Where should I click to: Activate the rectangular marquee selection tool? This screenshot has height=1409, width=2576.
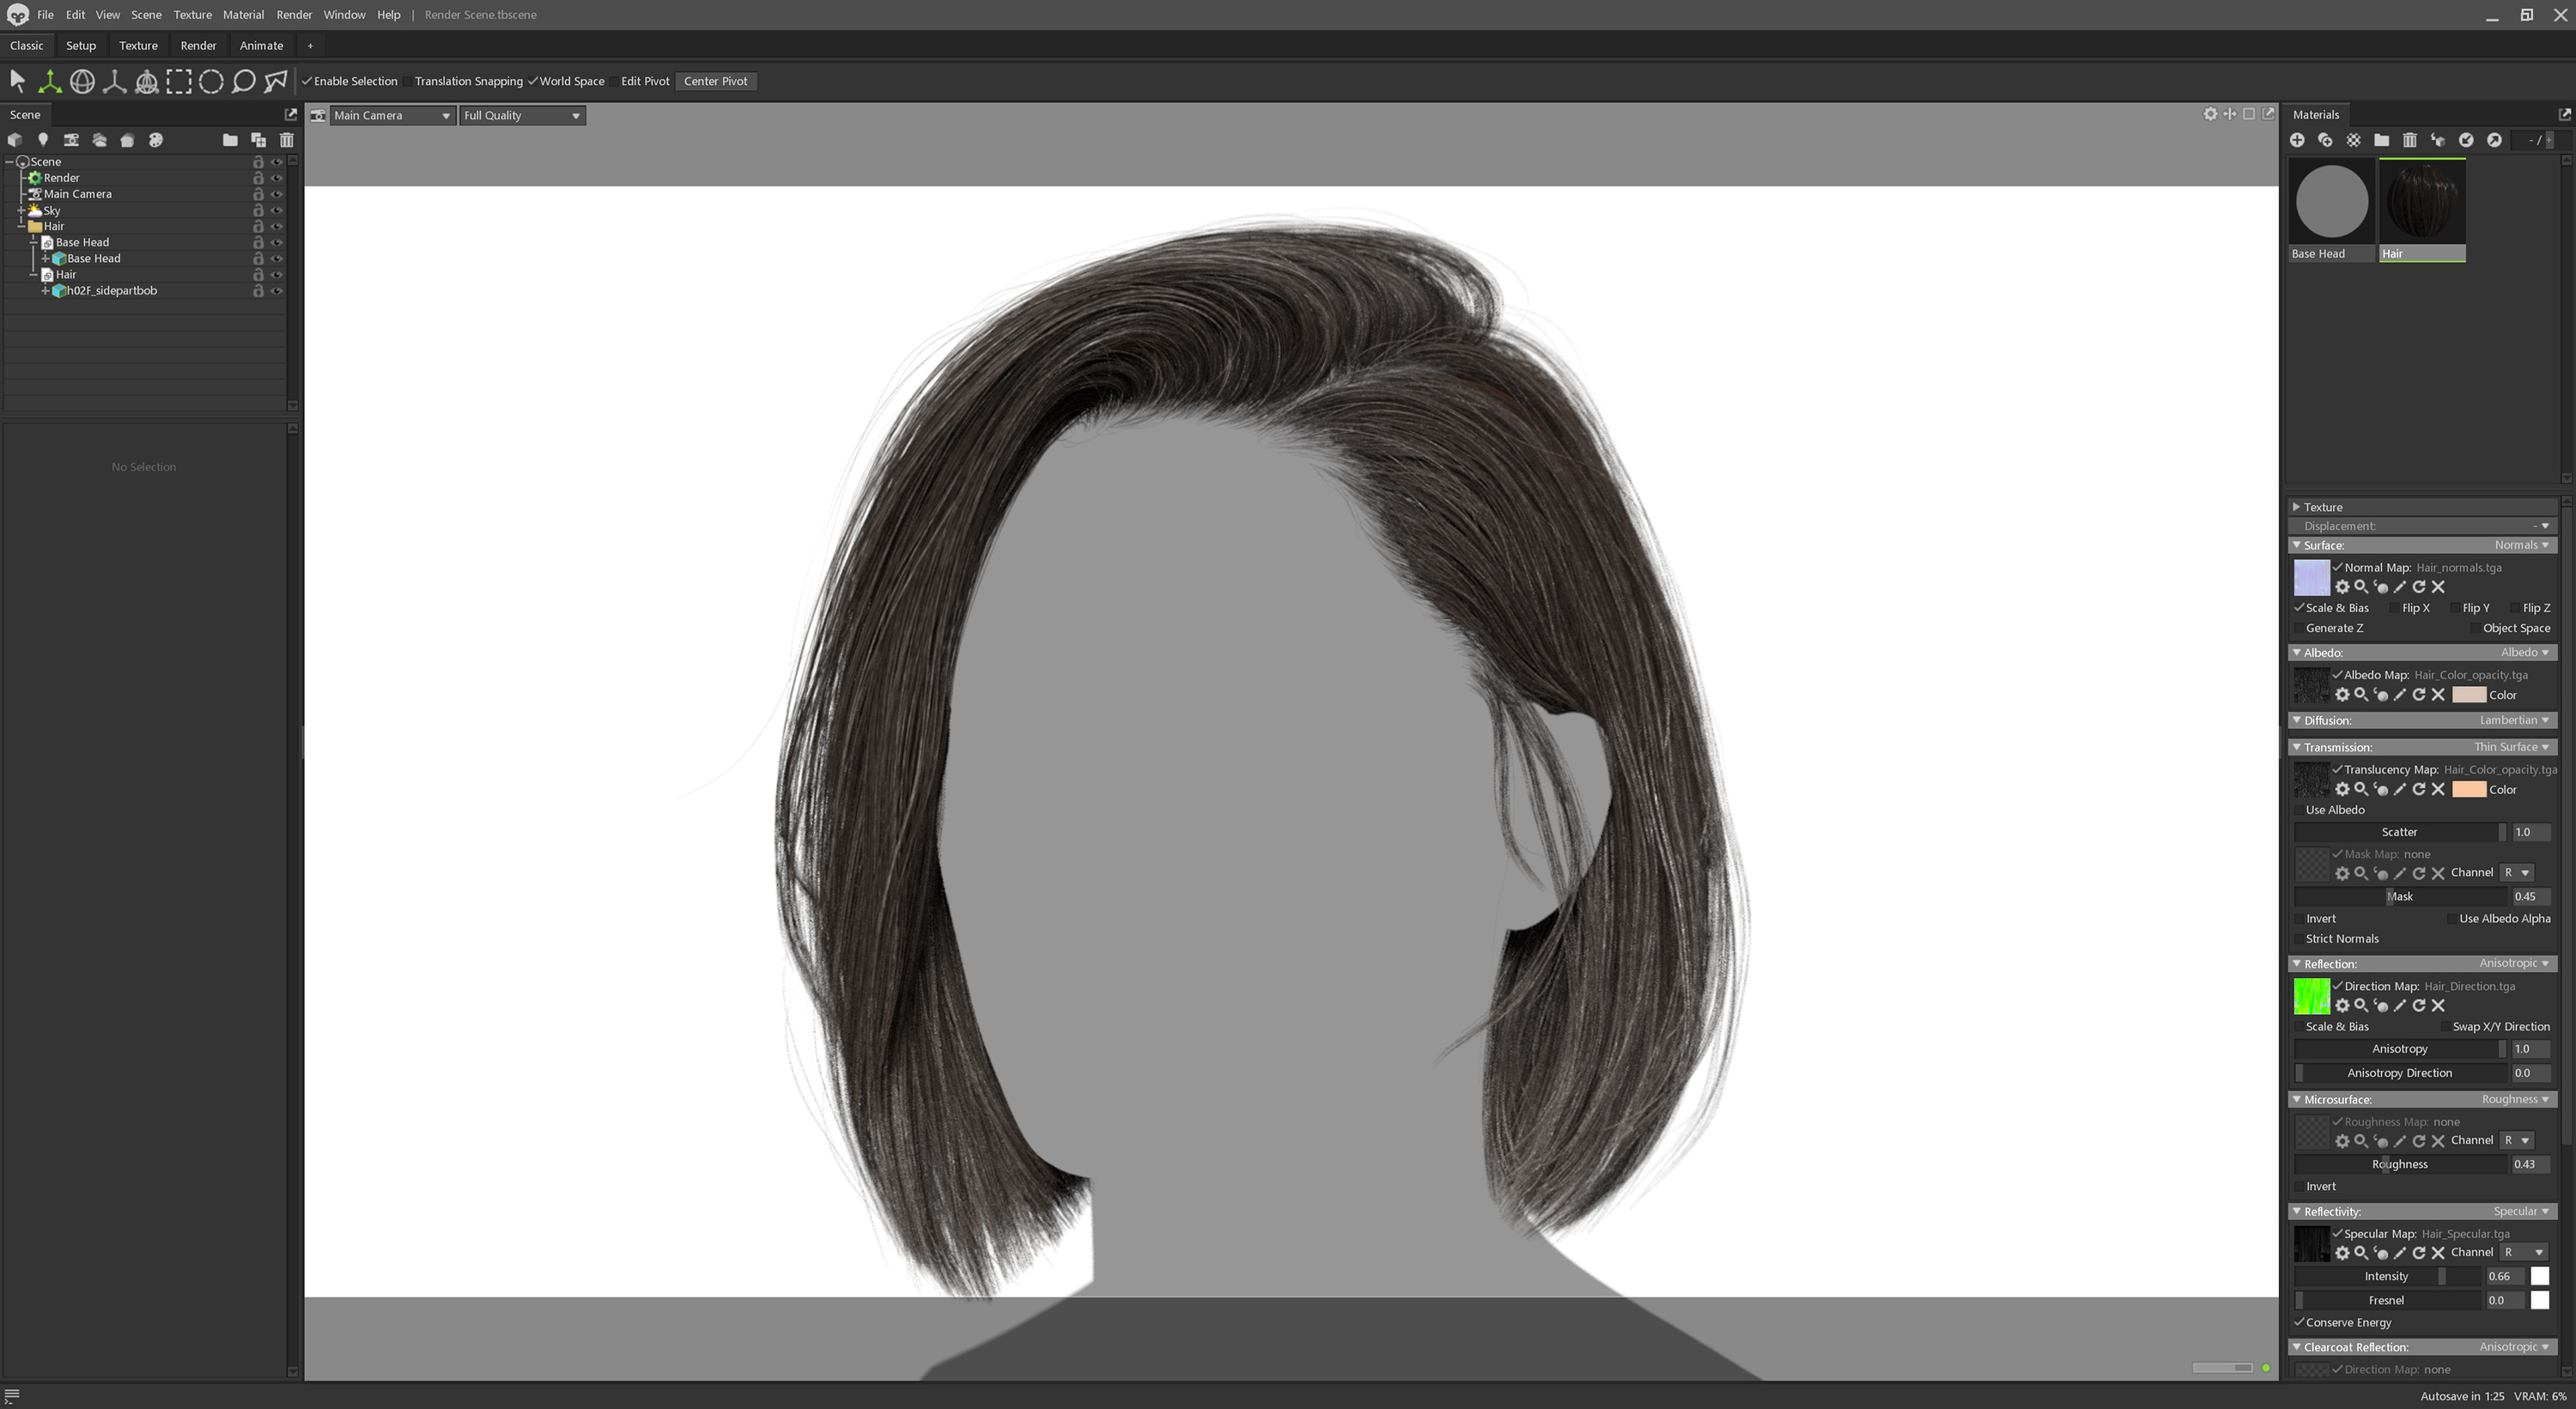pos(179,82)
